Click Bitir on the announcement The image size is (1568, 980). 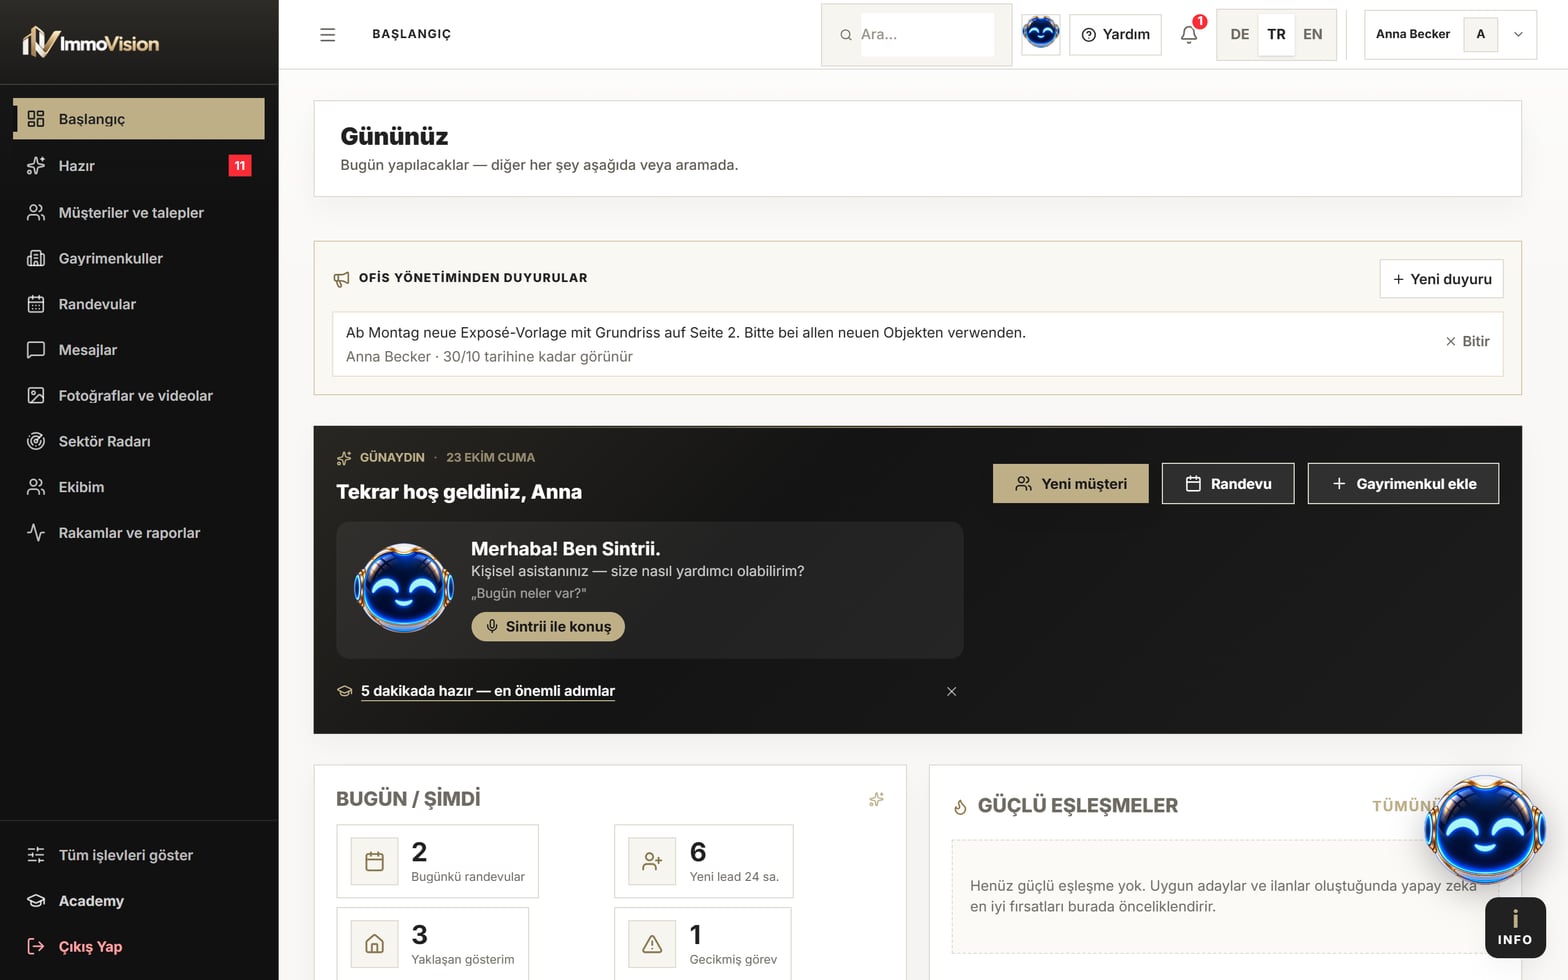point(1467,341)
